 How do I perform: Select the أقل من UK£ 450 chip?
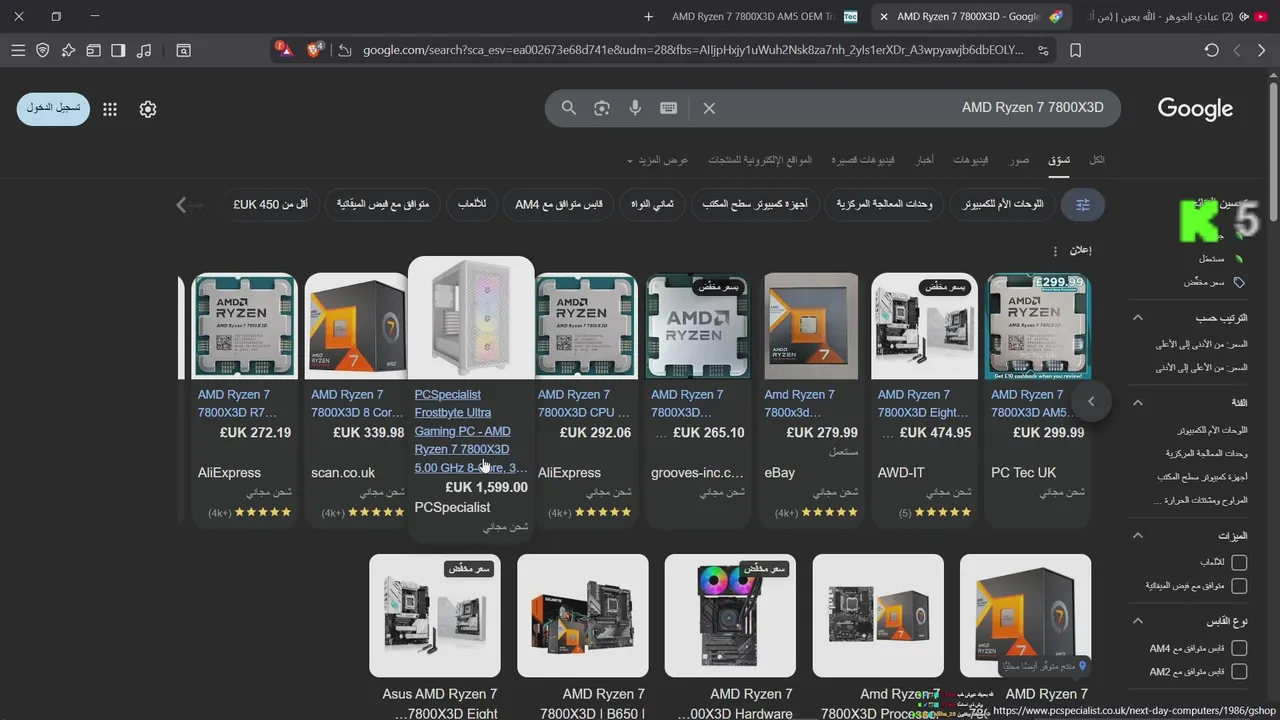click(x=271, y=204)
